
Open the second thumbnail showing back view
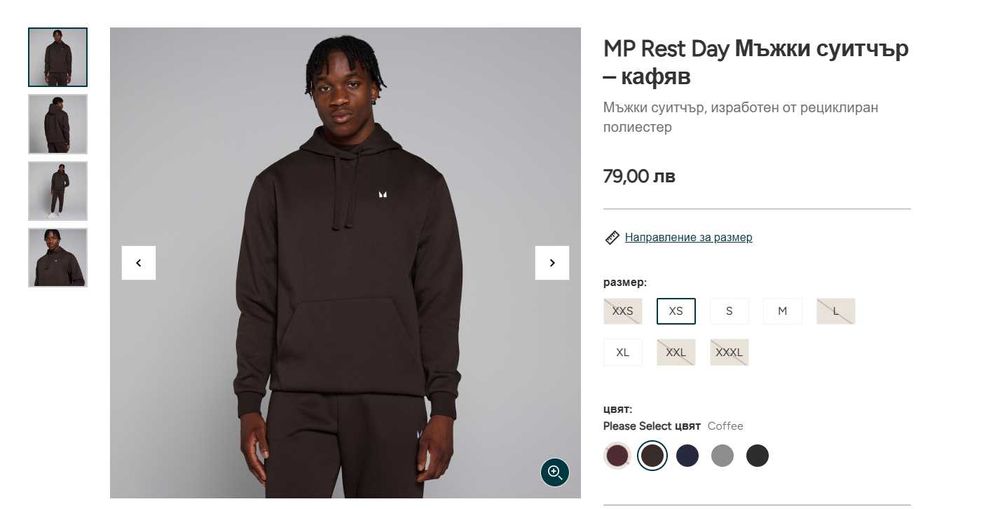click(58, 124)
